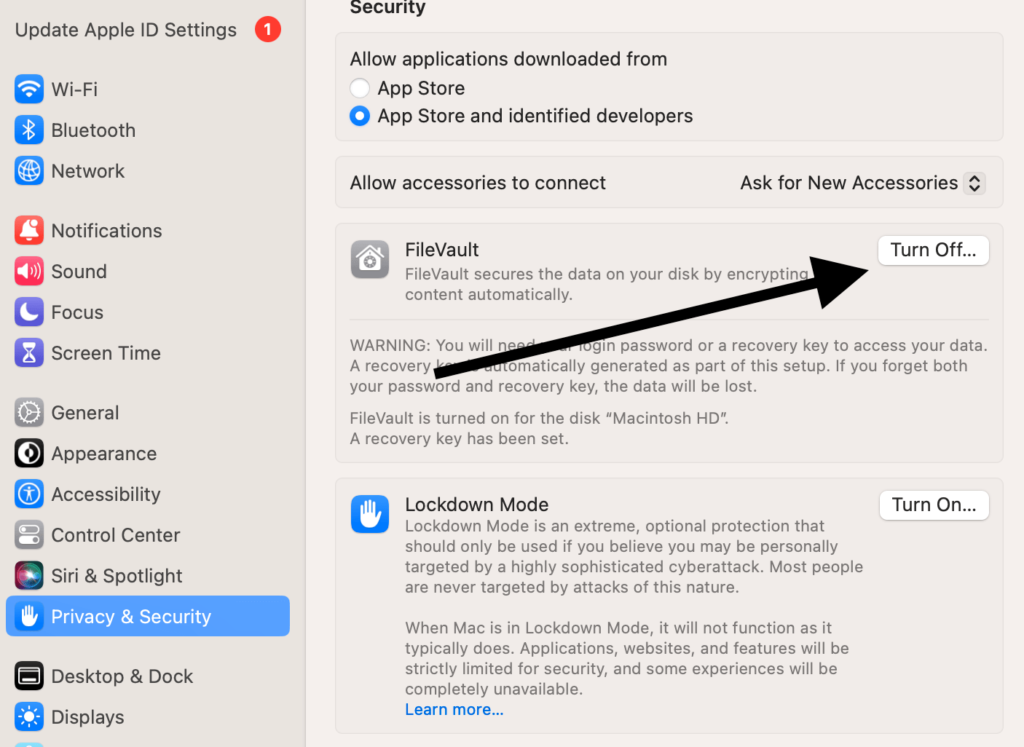Click the Accessibility icon
This screenshot has width=1024, height=747.
click(x=29, y=494)
